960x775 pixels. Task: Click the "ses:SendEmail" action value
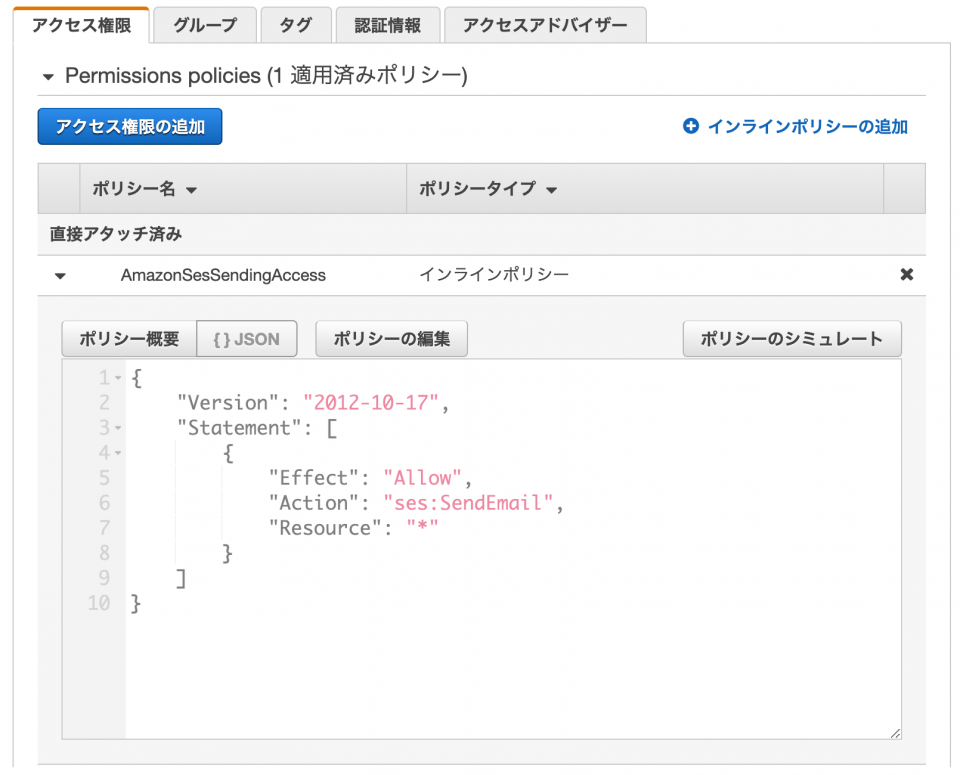(468, 503)
